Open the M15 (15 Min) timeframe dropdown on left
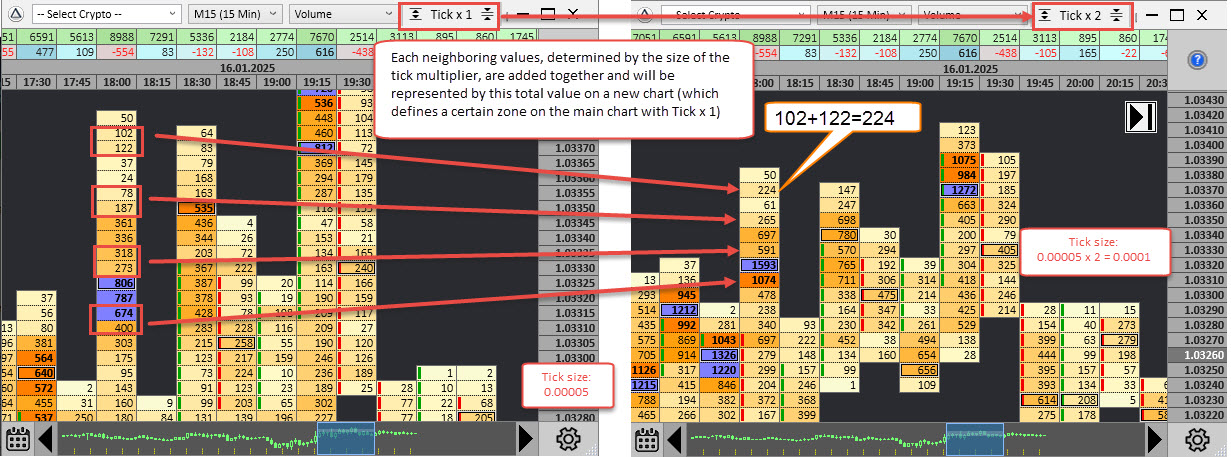Viewport: 1231px width, 457px height. coord(234,15)
